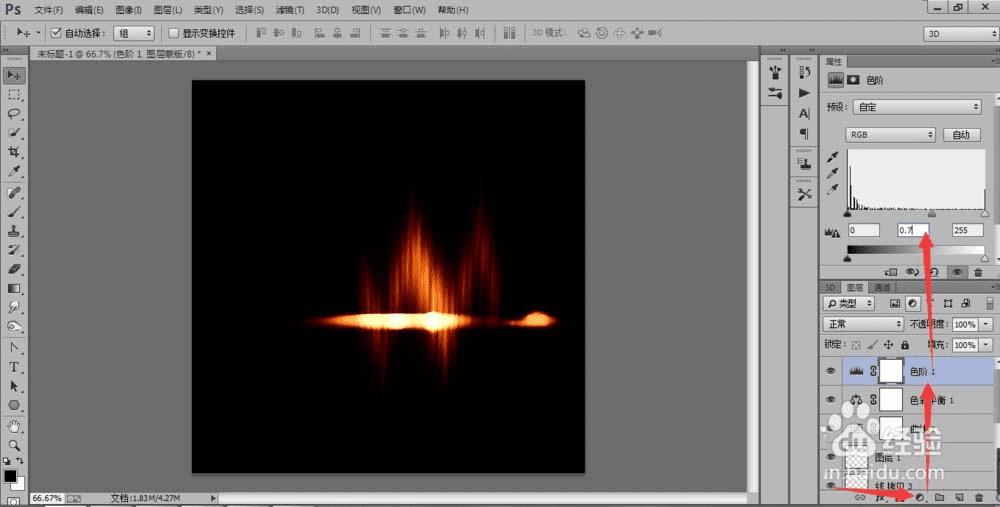
Task: Open the opacity 100% dropdown arrow
Action: tap(986, 324)
